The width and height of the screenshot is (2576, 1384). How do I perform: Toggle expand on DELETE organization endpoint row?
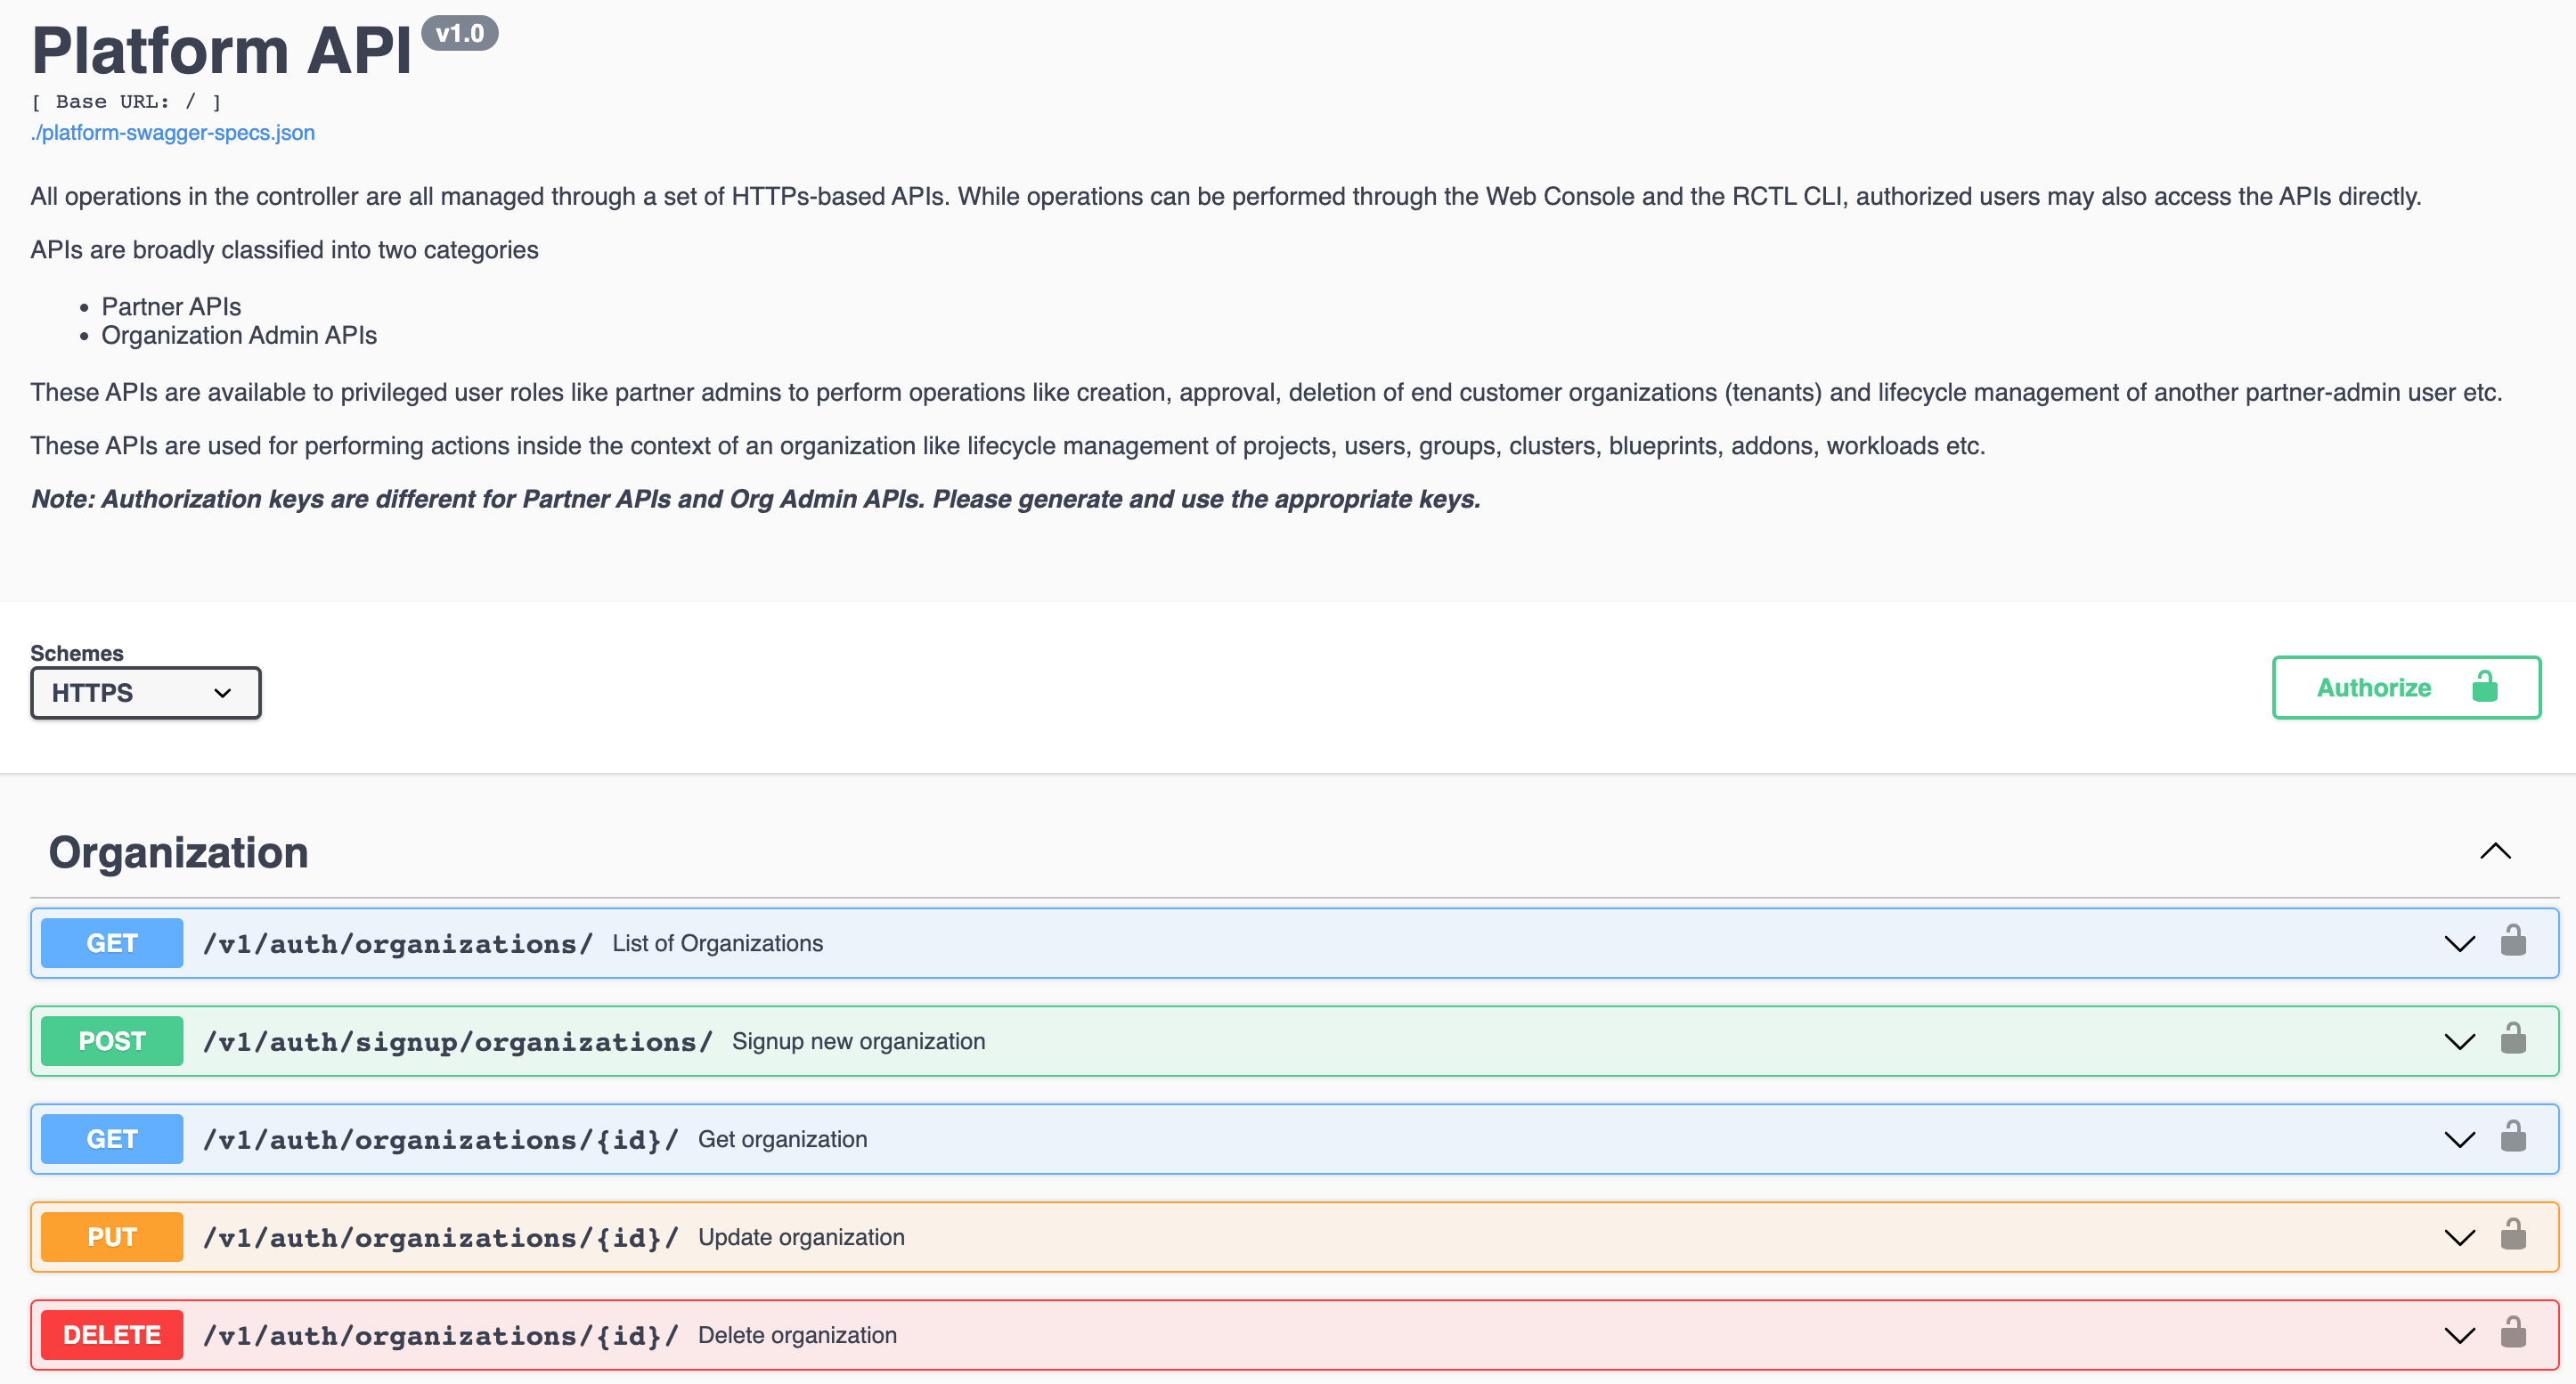[2460, 1333]
